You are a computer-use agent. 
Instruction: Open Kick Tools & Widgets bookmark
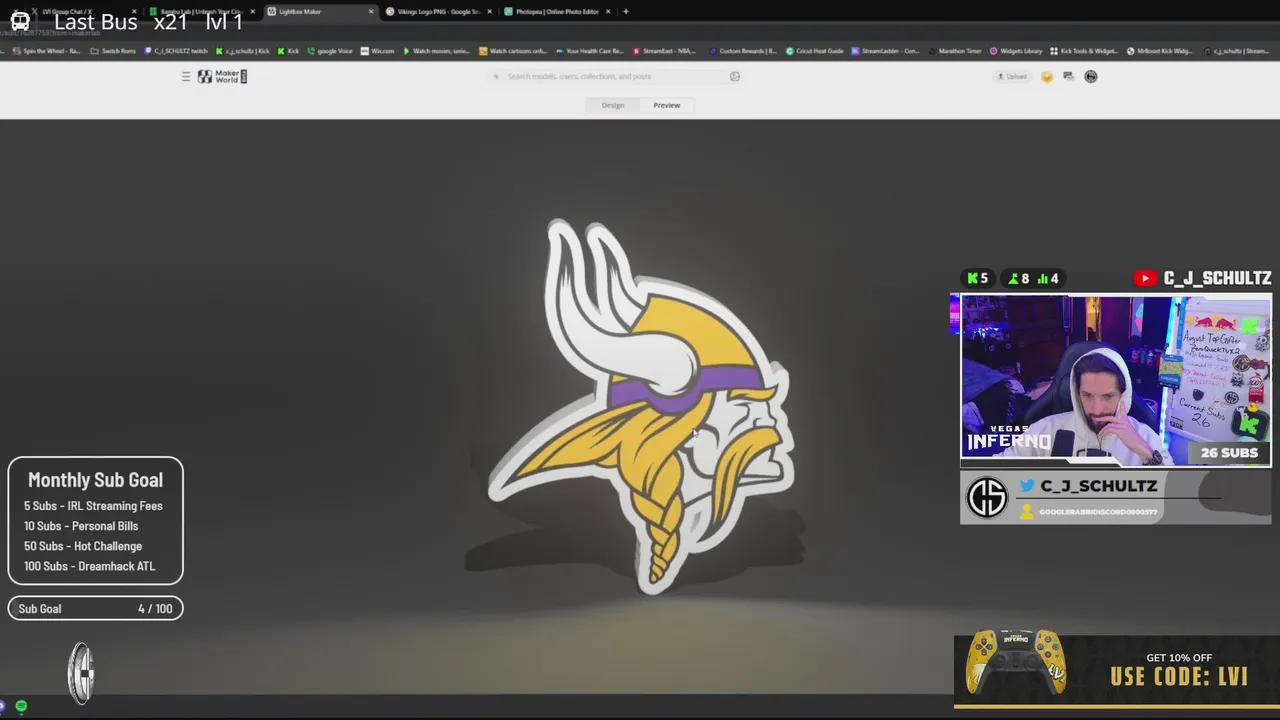[x=1084, y=51]
